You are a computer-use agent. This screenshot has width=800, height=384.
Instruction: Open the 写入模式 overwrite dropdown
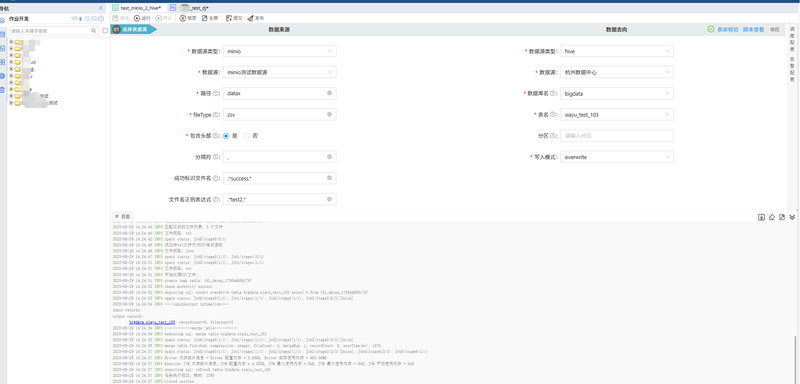(x=616, y=157)
